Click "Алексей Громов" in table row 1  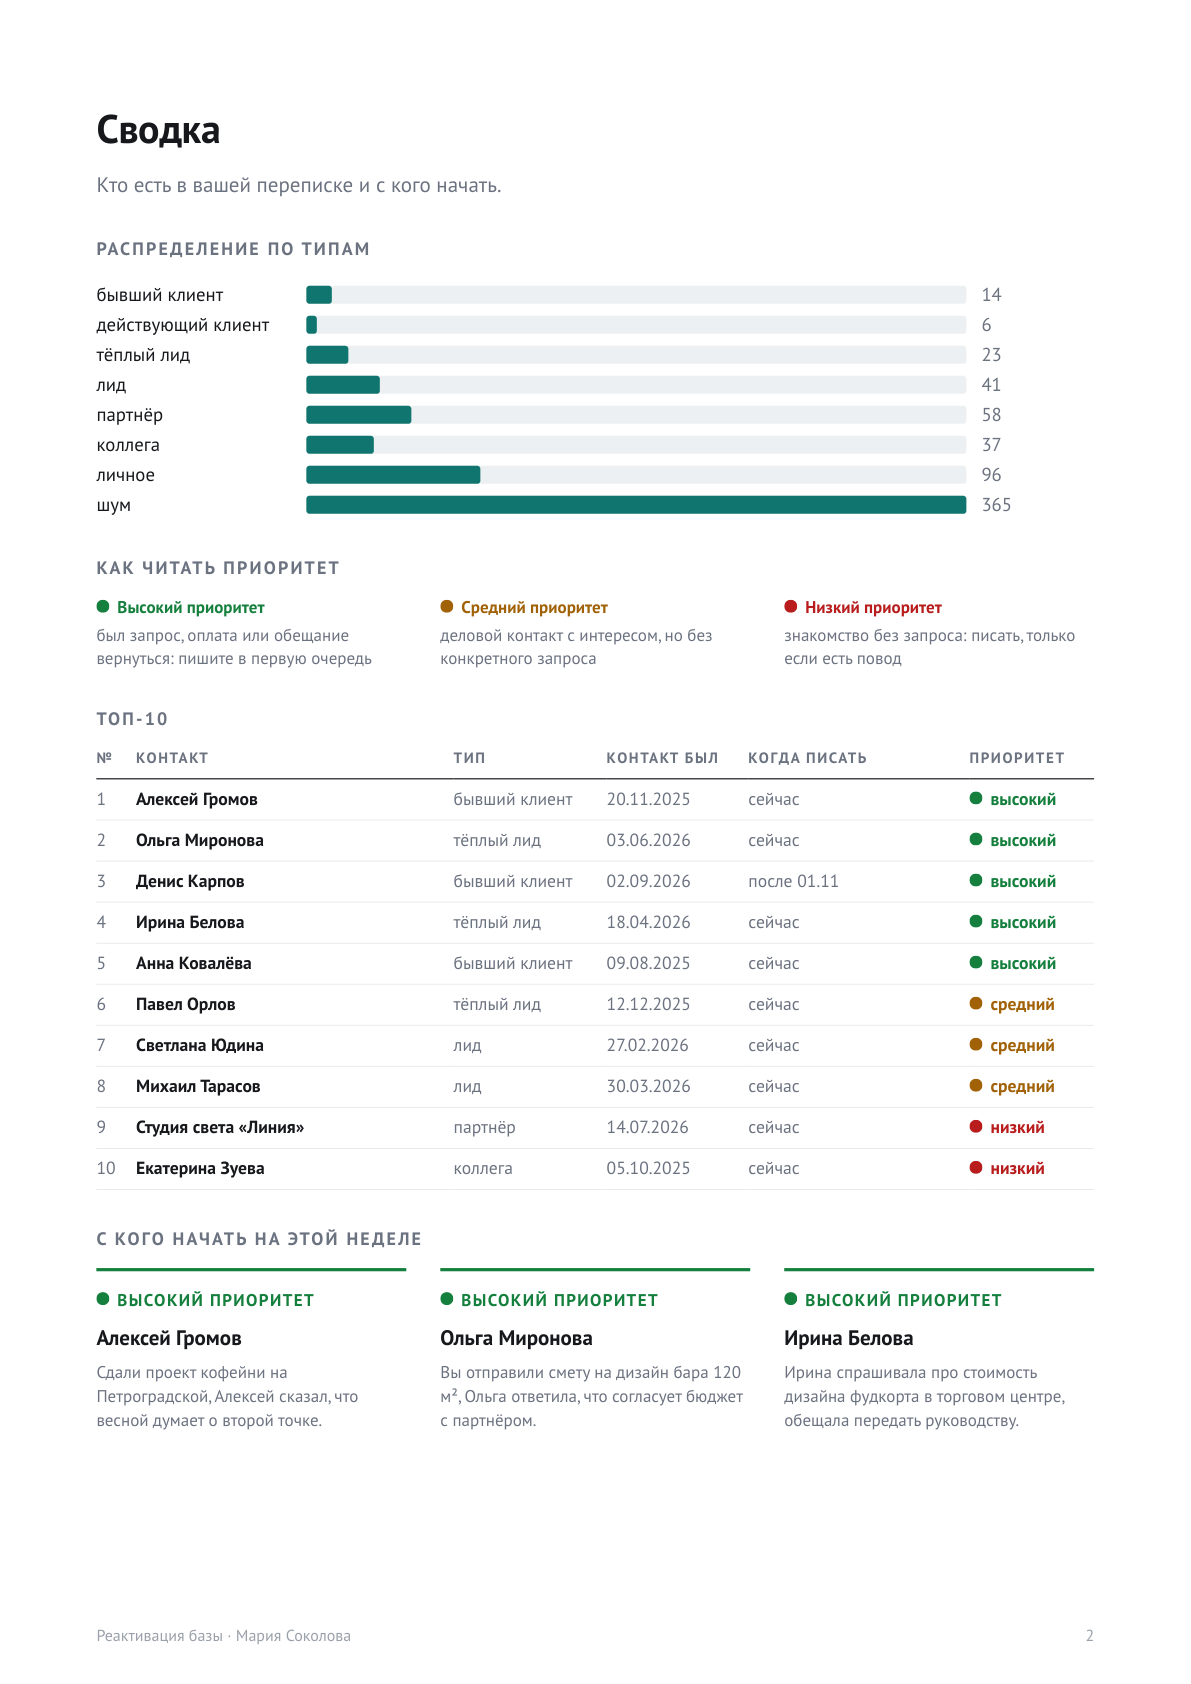tap(197, 800)
